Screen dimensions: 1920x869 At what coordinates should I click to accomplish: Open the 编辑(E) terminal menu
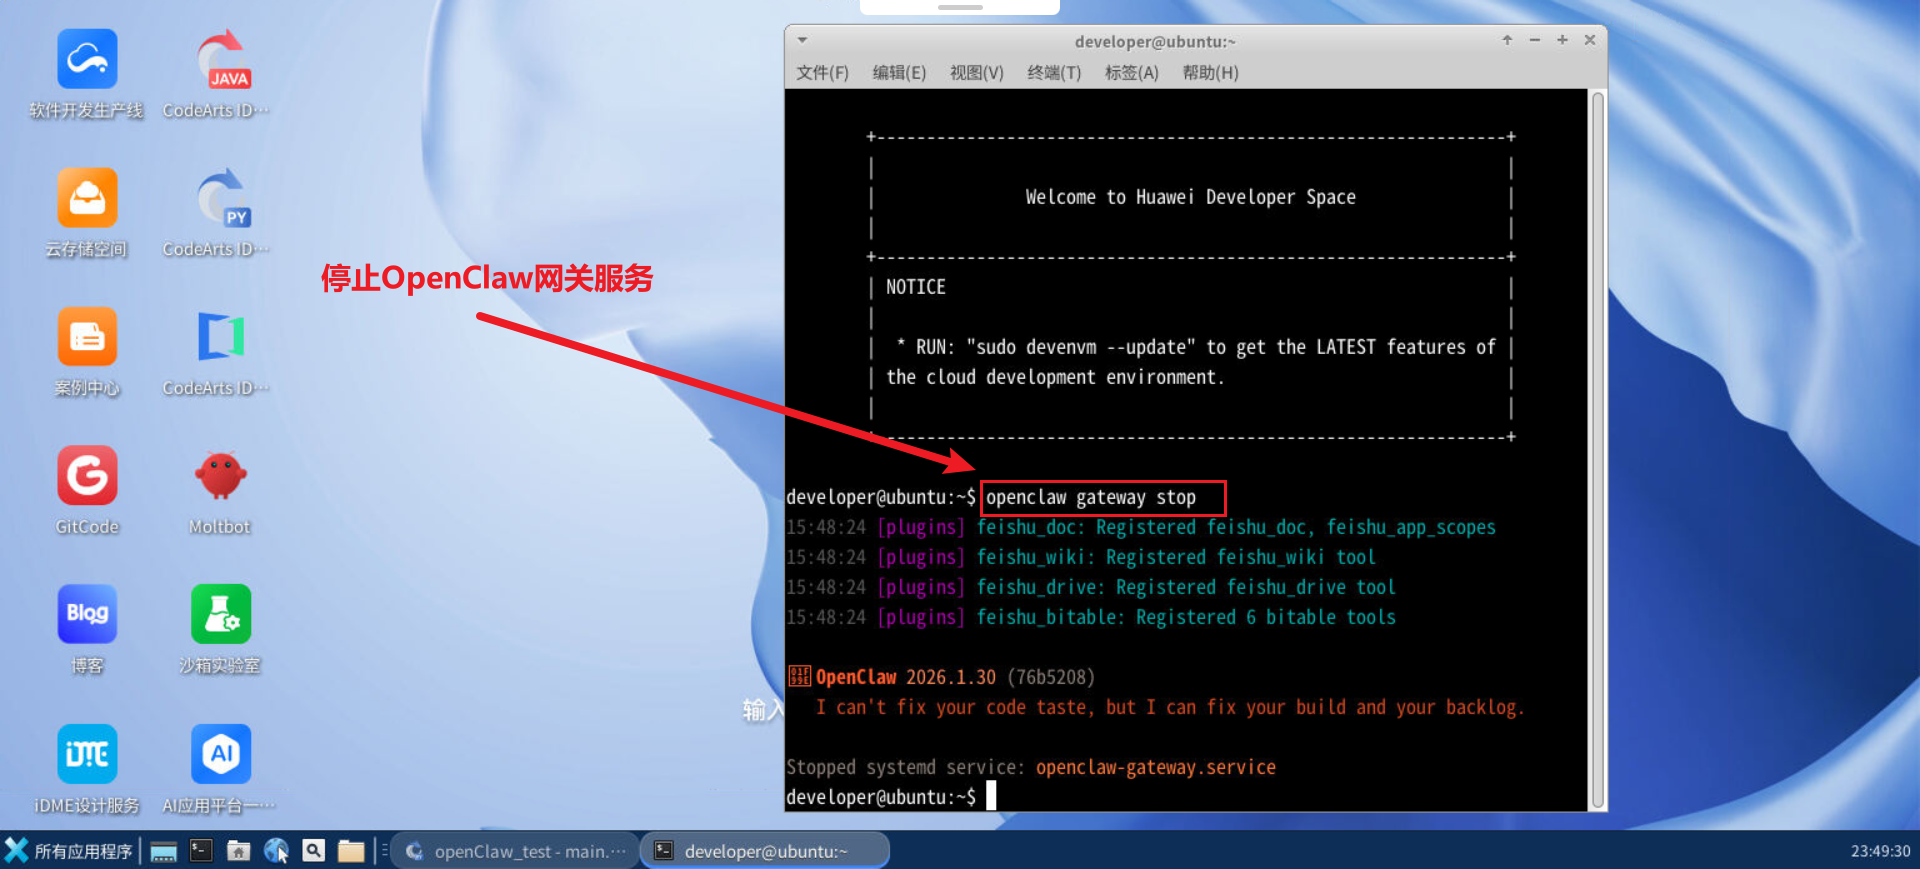coord(899,73)
